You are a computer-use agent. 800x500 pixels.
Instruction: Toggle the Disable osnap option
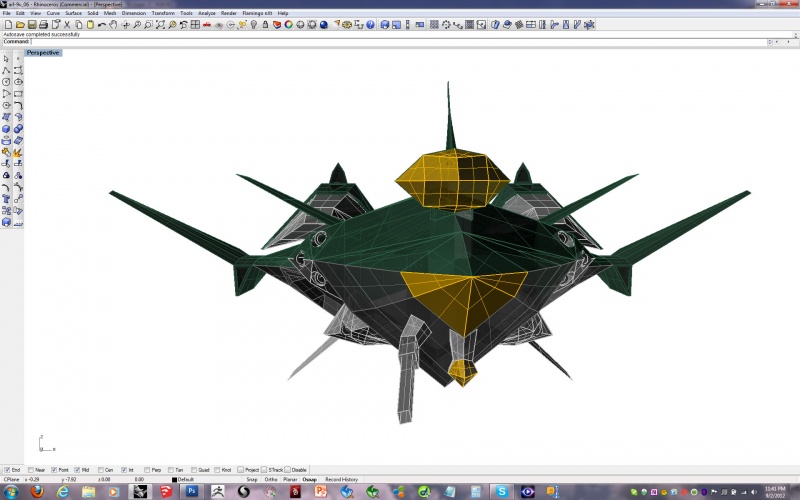click(x=287, y=470)
